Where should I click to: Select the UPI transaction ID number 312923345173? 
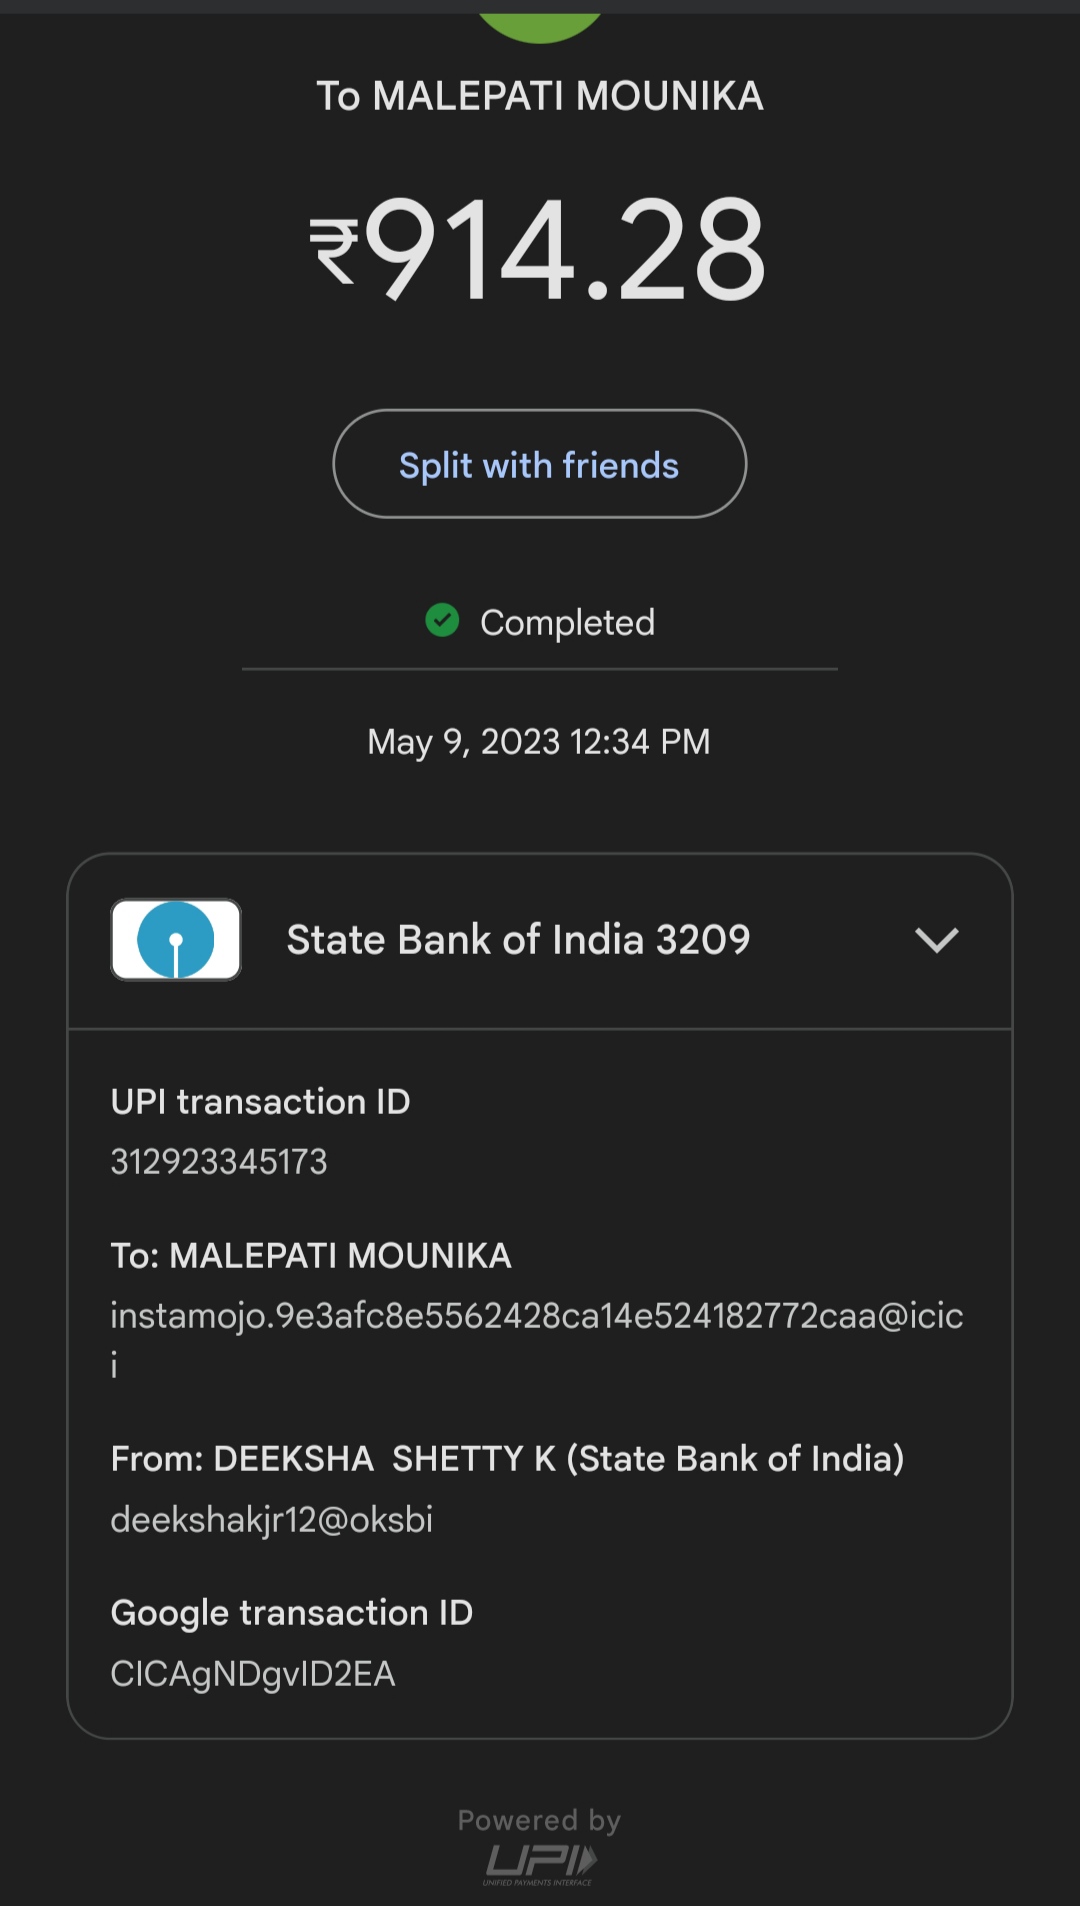[219, 1162]
